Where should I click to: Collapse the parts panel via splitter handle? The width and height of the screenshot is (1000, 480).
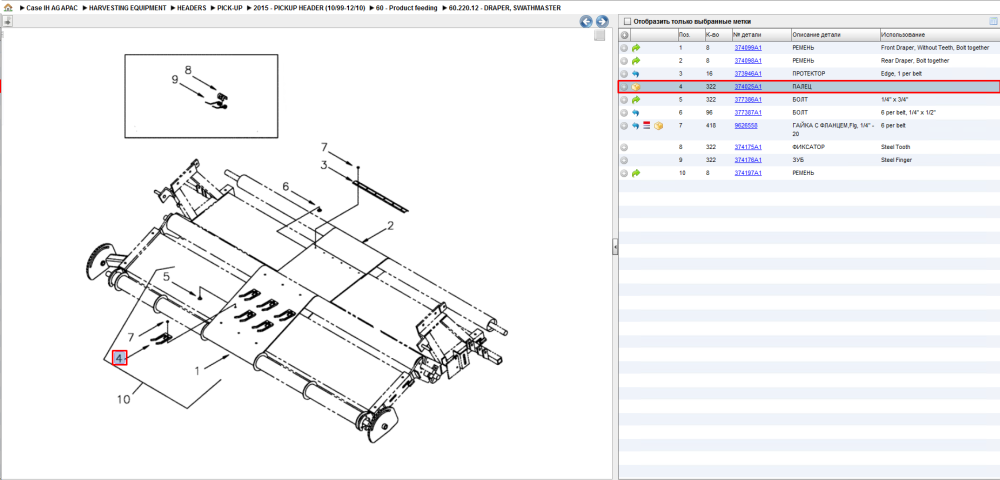pos(615,245)
